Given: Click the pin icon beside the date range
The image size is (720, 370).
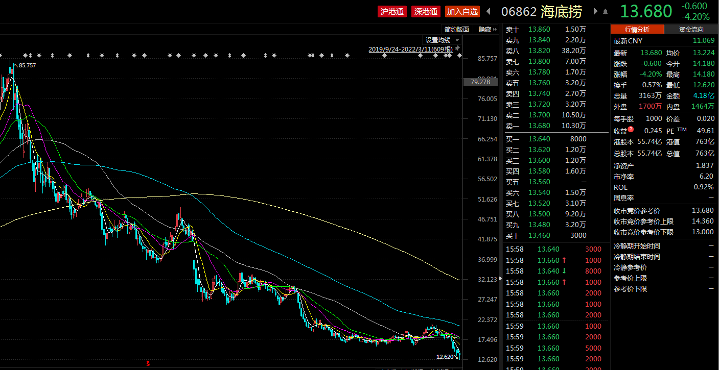Looking at the screenshot, I should [x=457, y=49].
